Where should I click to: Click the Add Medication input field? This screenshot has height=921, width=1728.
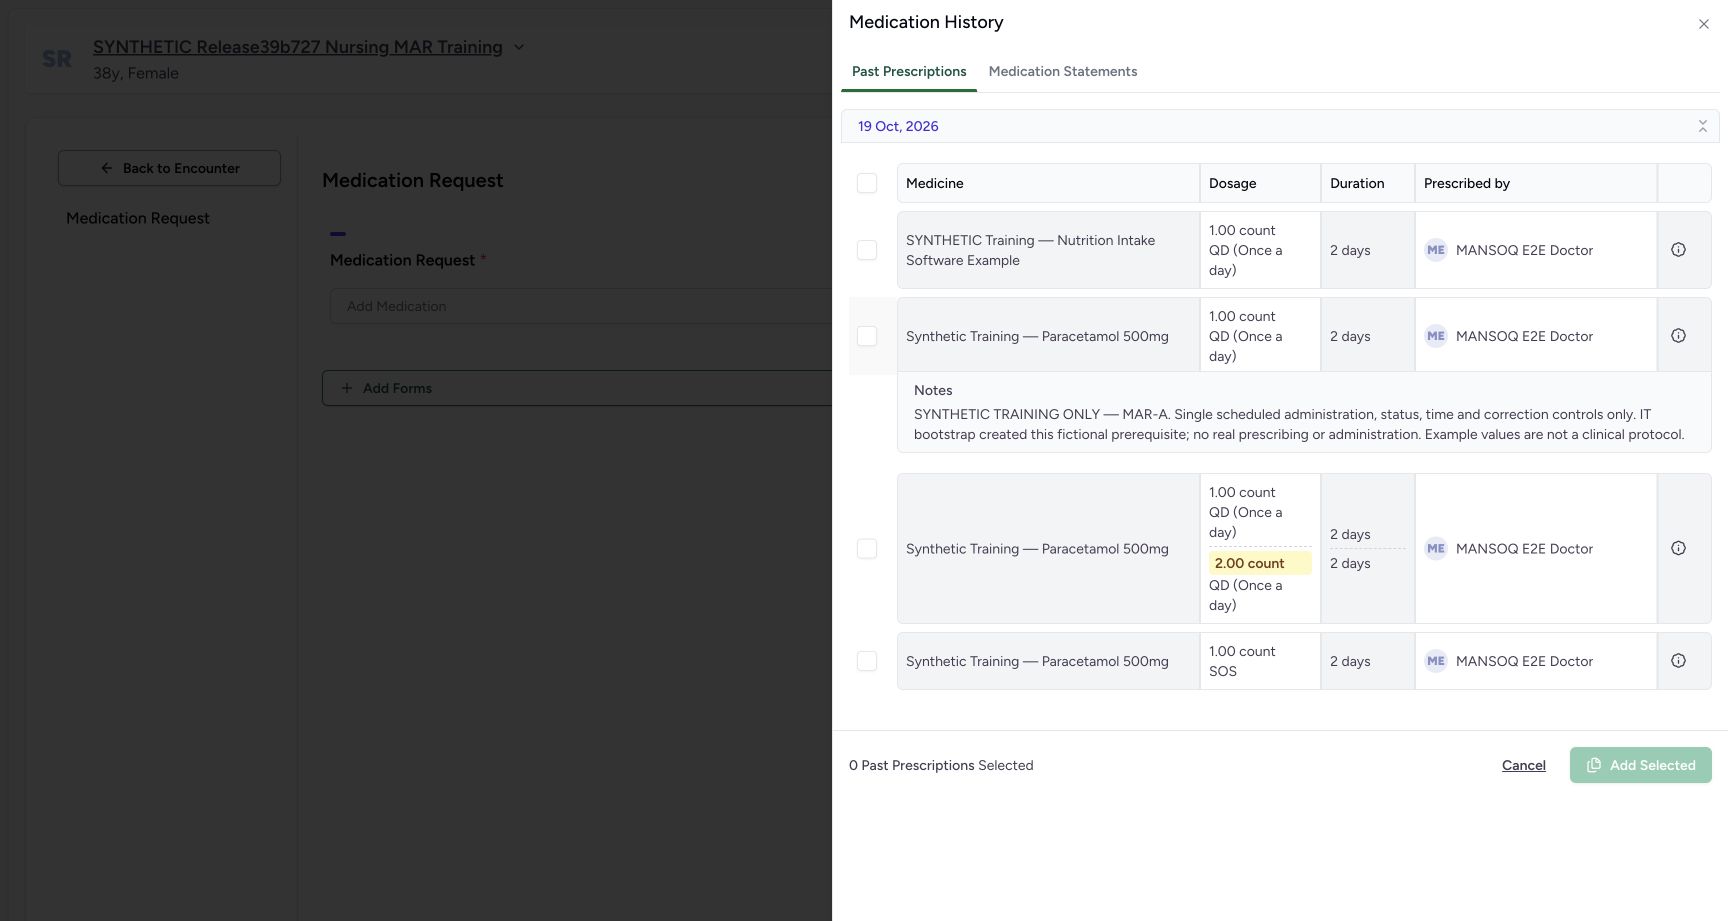(x=581, y=306)
